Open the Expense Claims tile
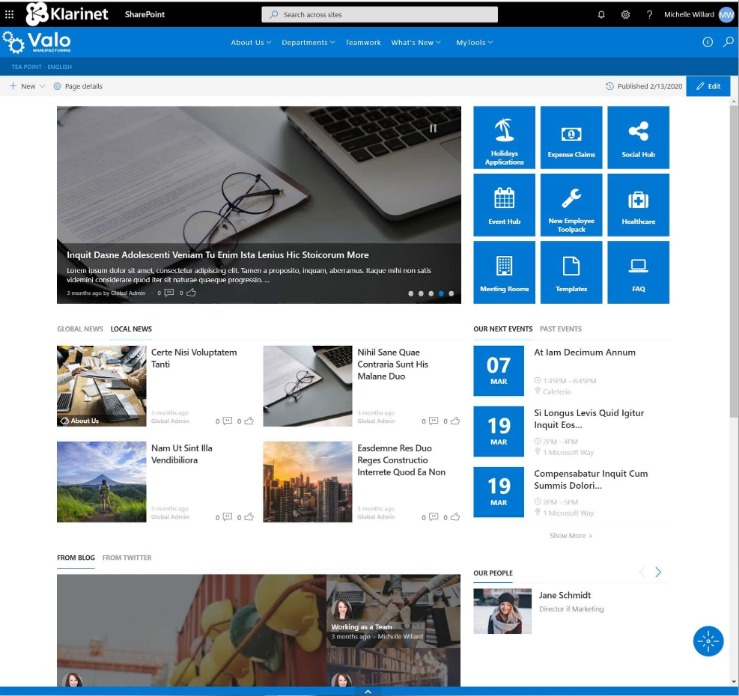 click(x=571, y=137)
